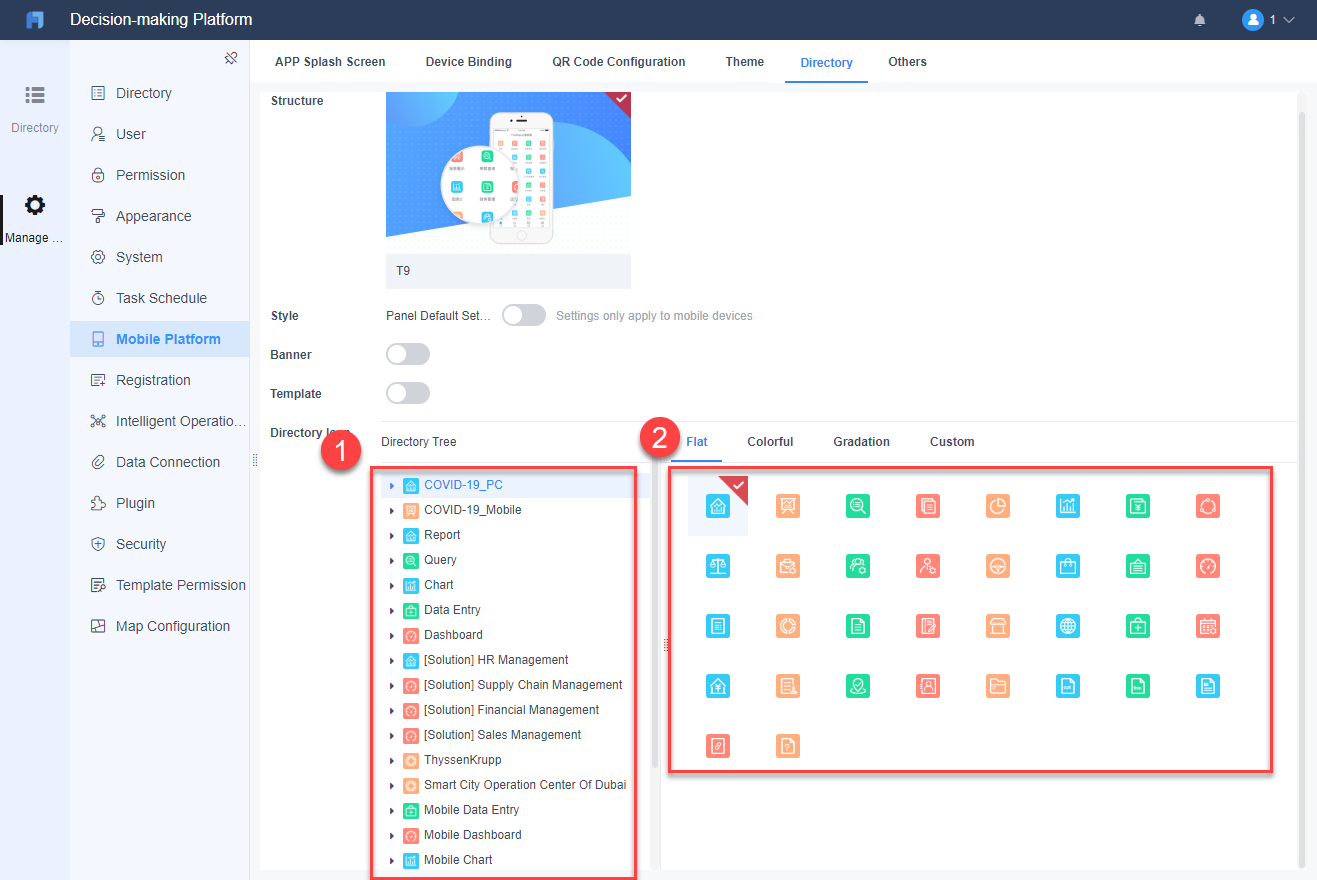1317x880 pixels.
Task: Select the COVID-19_Mobile directory entry
Action: click(x=472, y=510)
